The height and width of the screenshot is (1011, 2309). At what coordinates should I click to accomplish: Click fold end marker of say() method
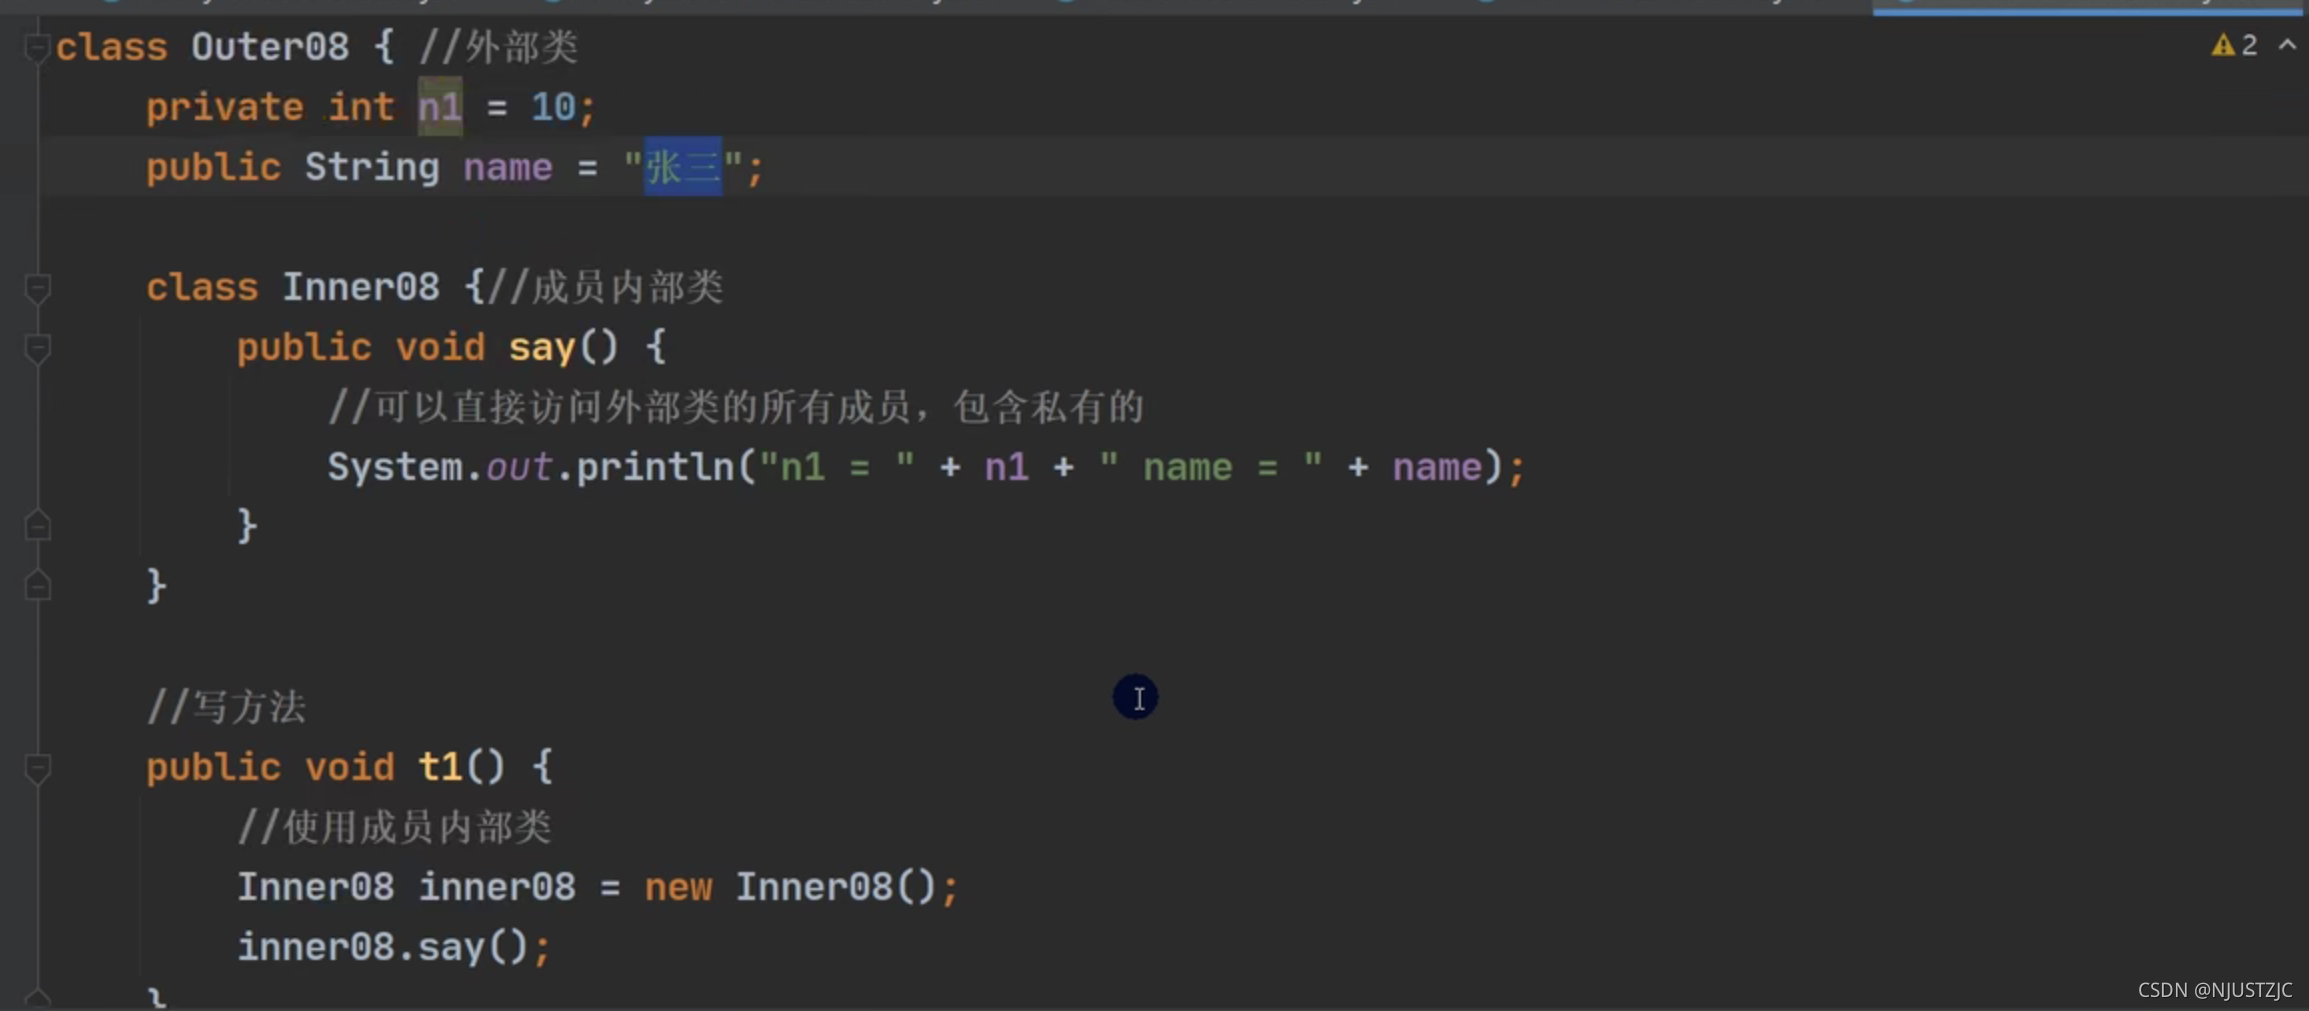point(37,526)
